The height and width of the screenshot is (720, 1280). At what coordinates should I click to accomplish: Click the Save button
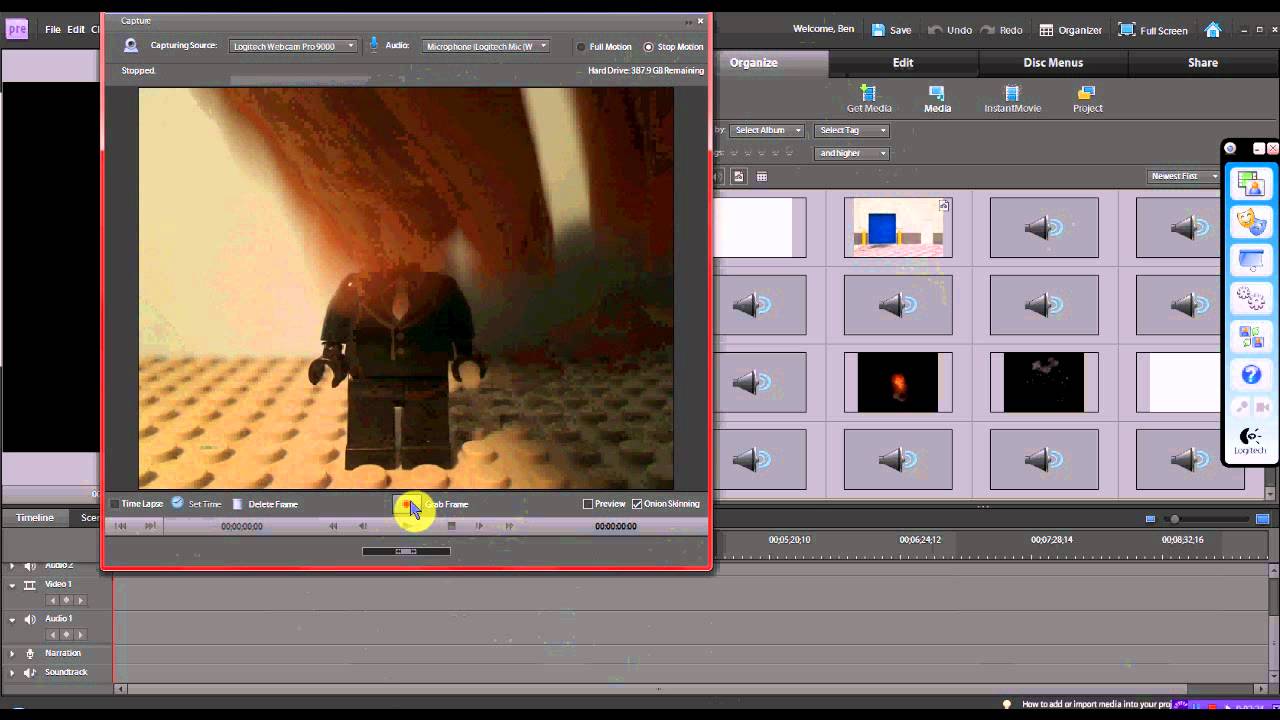891,30
